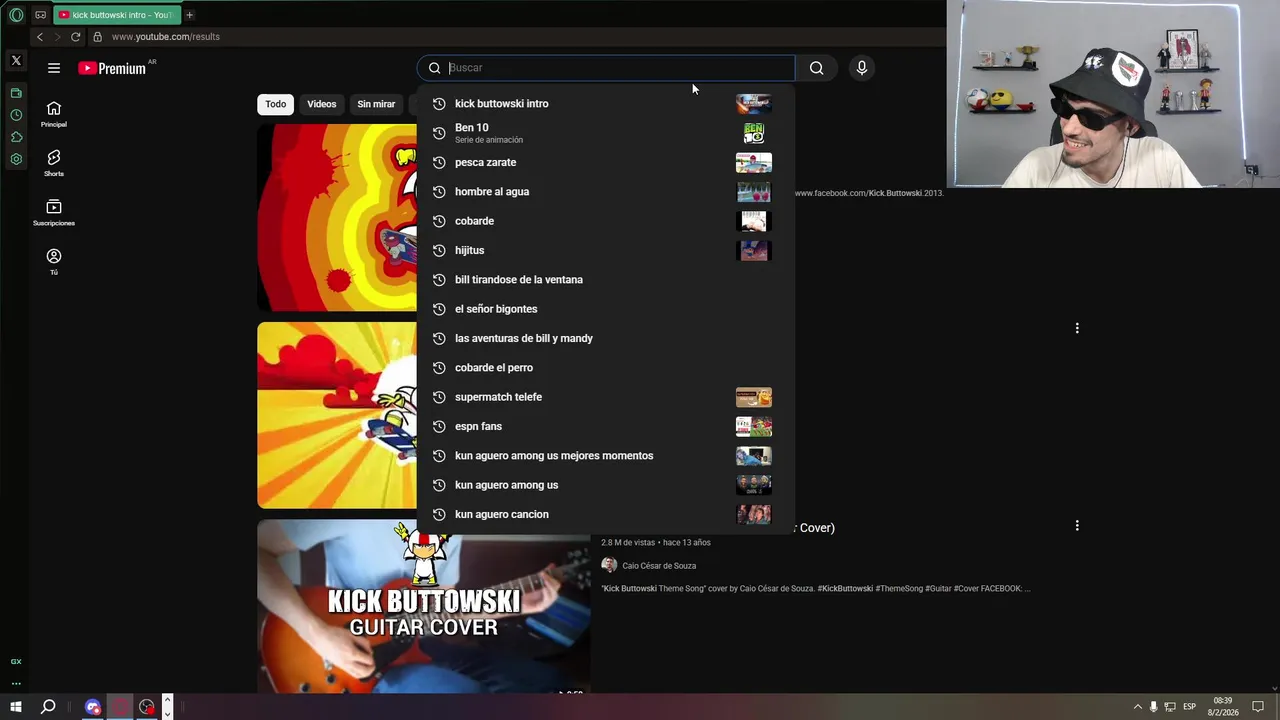This screenshot has width=1280, height=720.
Task: Open the Kick Buttowski Guitar Cover thumbnail
Action: click(423, 606)
